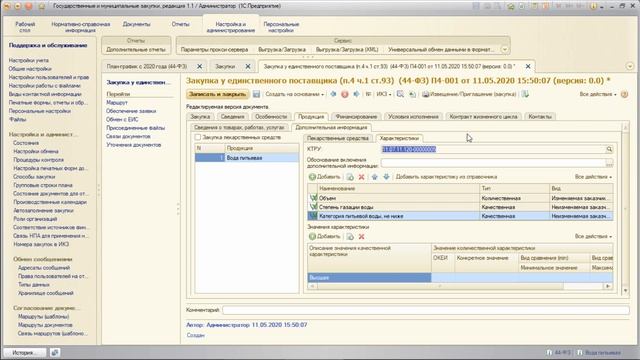
Task: Move characteristic up with blue arrow
Action: click(x=374, y=177)
